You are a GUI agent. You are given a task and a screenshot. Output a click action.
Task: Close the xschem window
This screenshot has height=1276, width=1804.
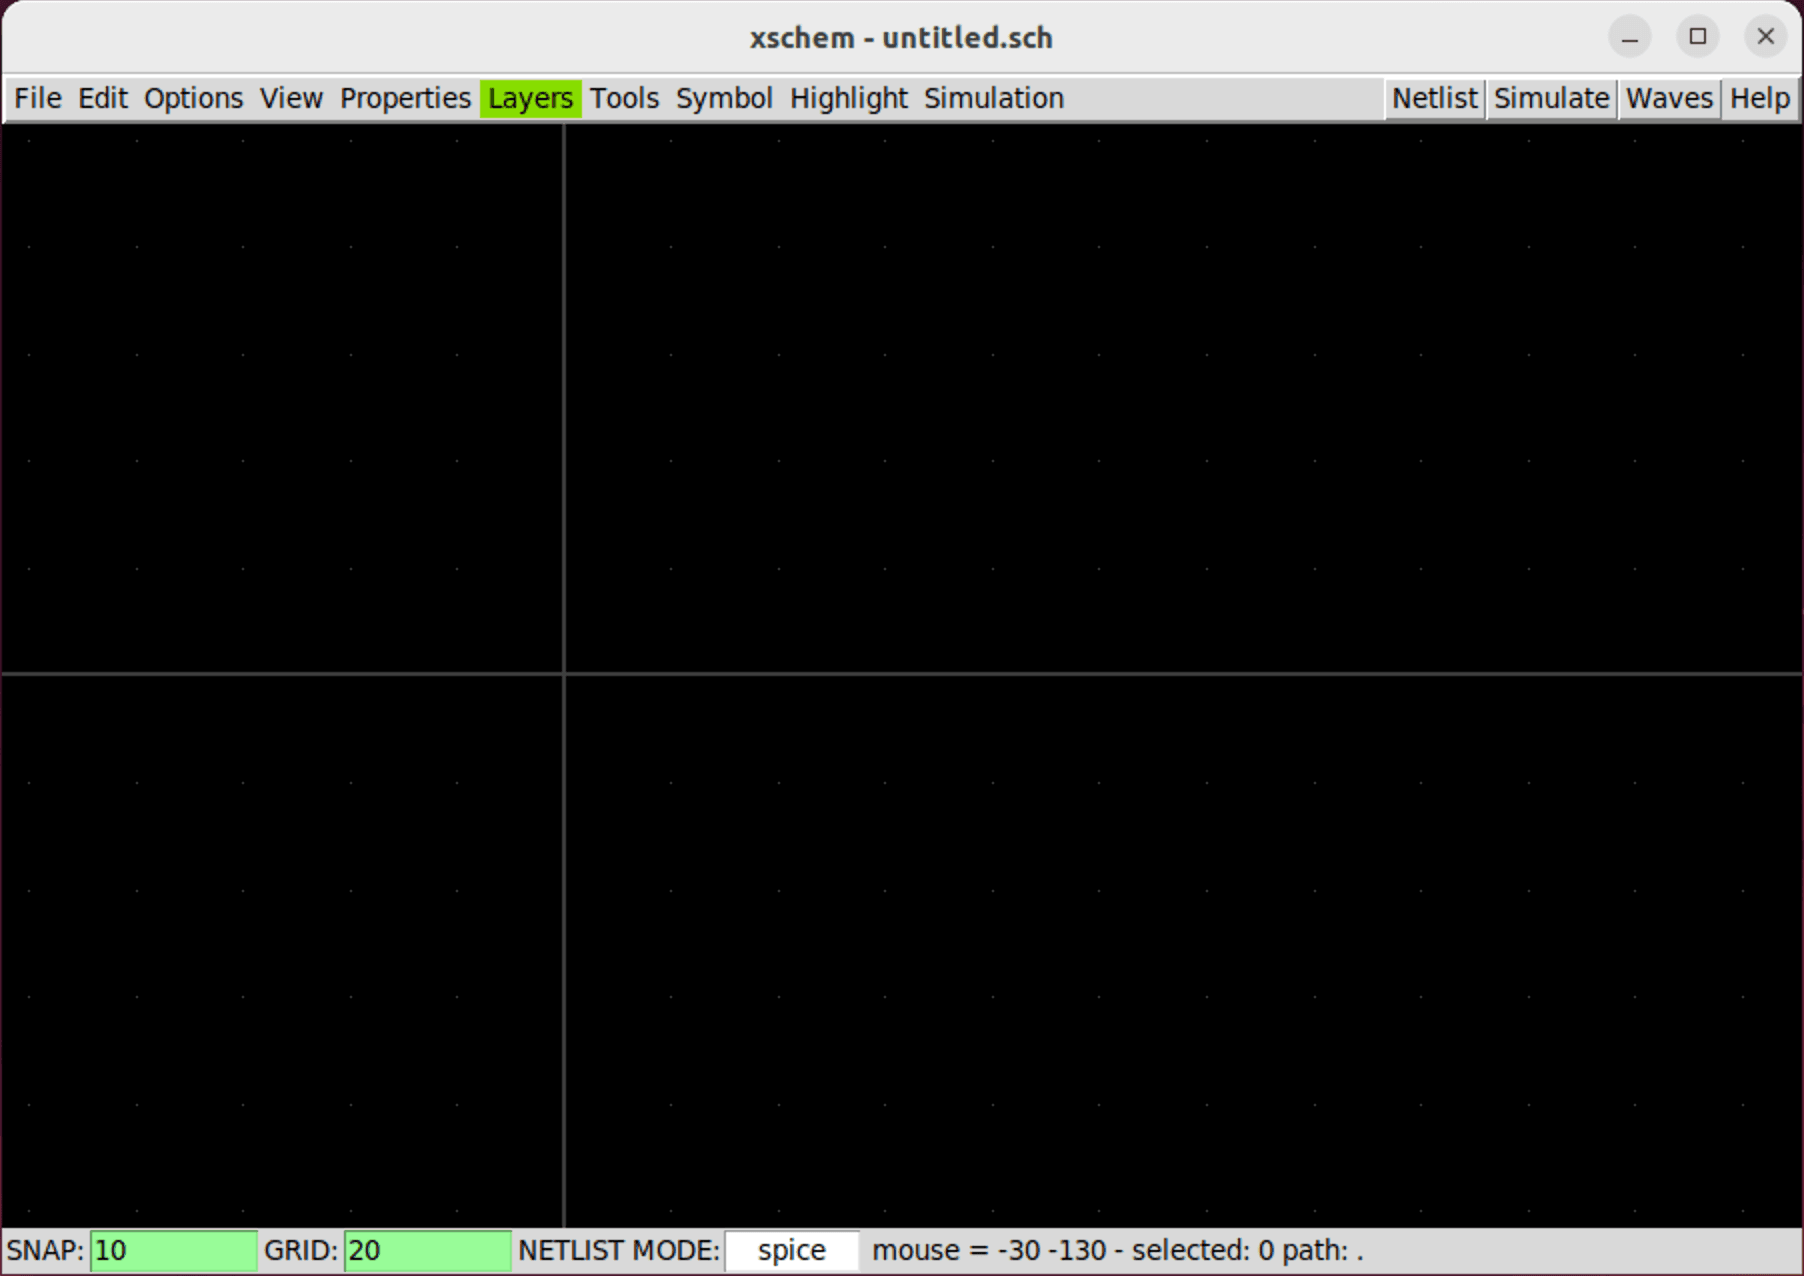click(1765, 37)
